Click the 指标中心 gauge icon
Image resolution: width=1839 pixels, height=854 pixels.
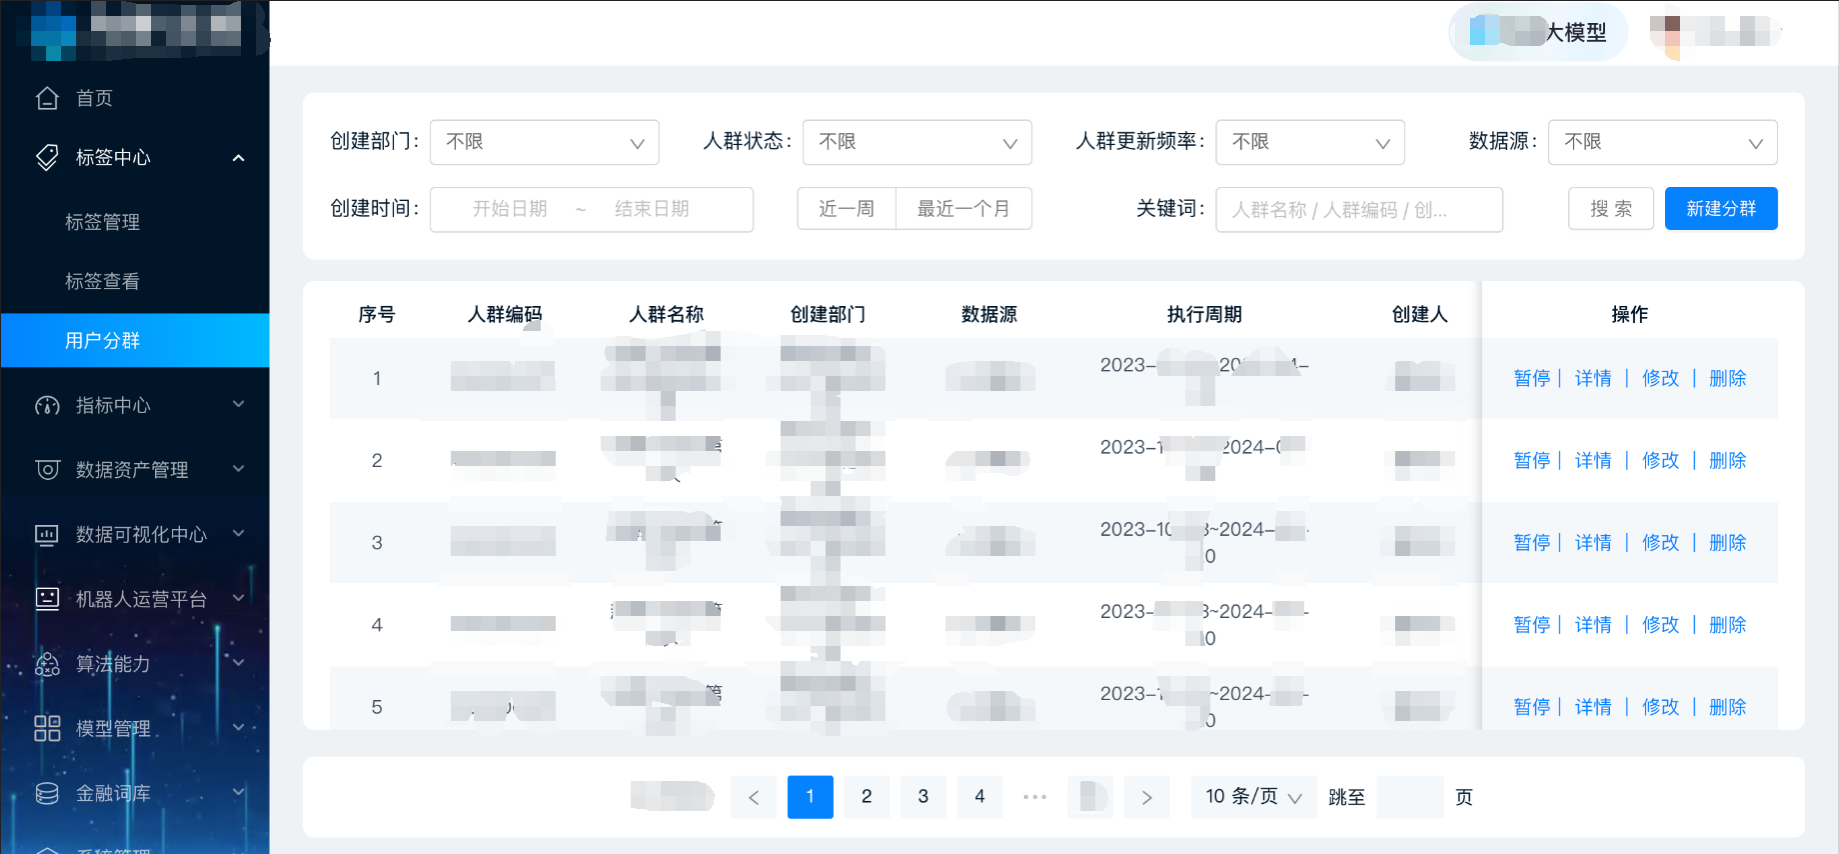click(47, 405)
